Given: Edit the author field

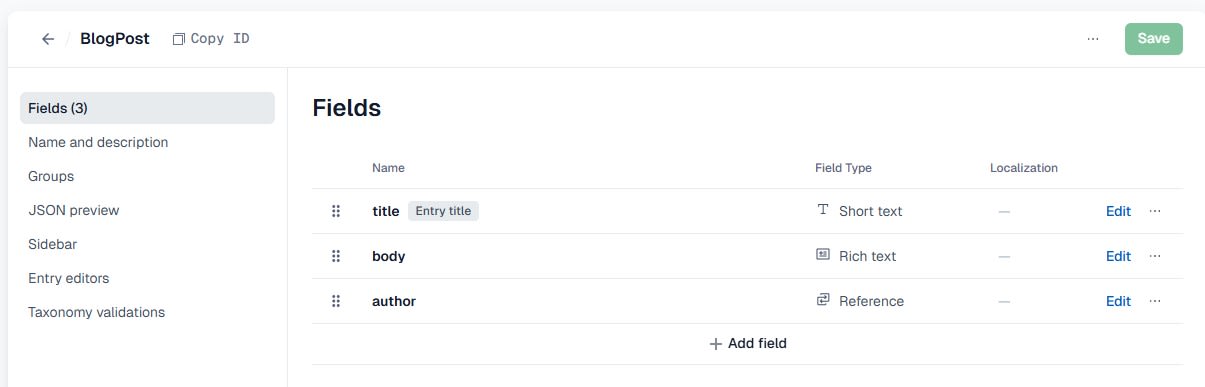Looking at the screenshot, I should [1118, 301].
